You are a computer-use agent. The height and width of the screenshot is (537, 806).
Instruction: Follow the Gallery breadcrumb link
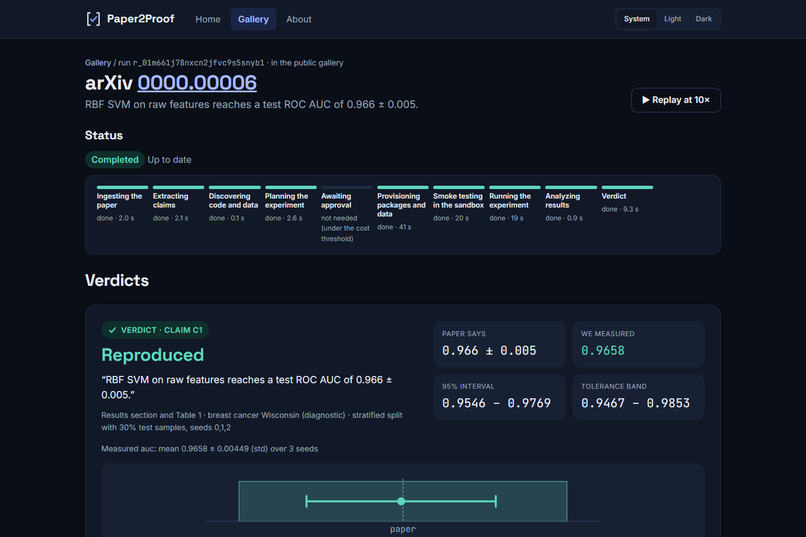[x=98, y=63]
